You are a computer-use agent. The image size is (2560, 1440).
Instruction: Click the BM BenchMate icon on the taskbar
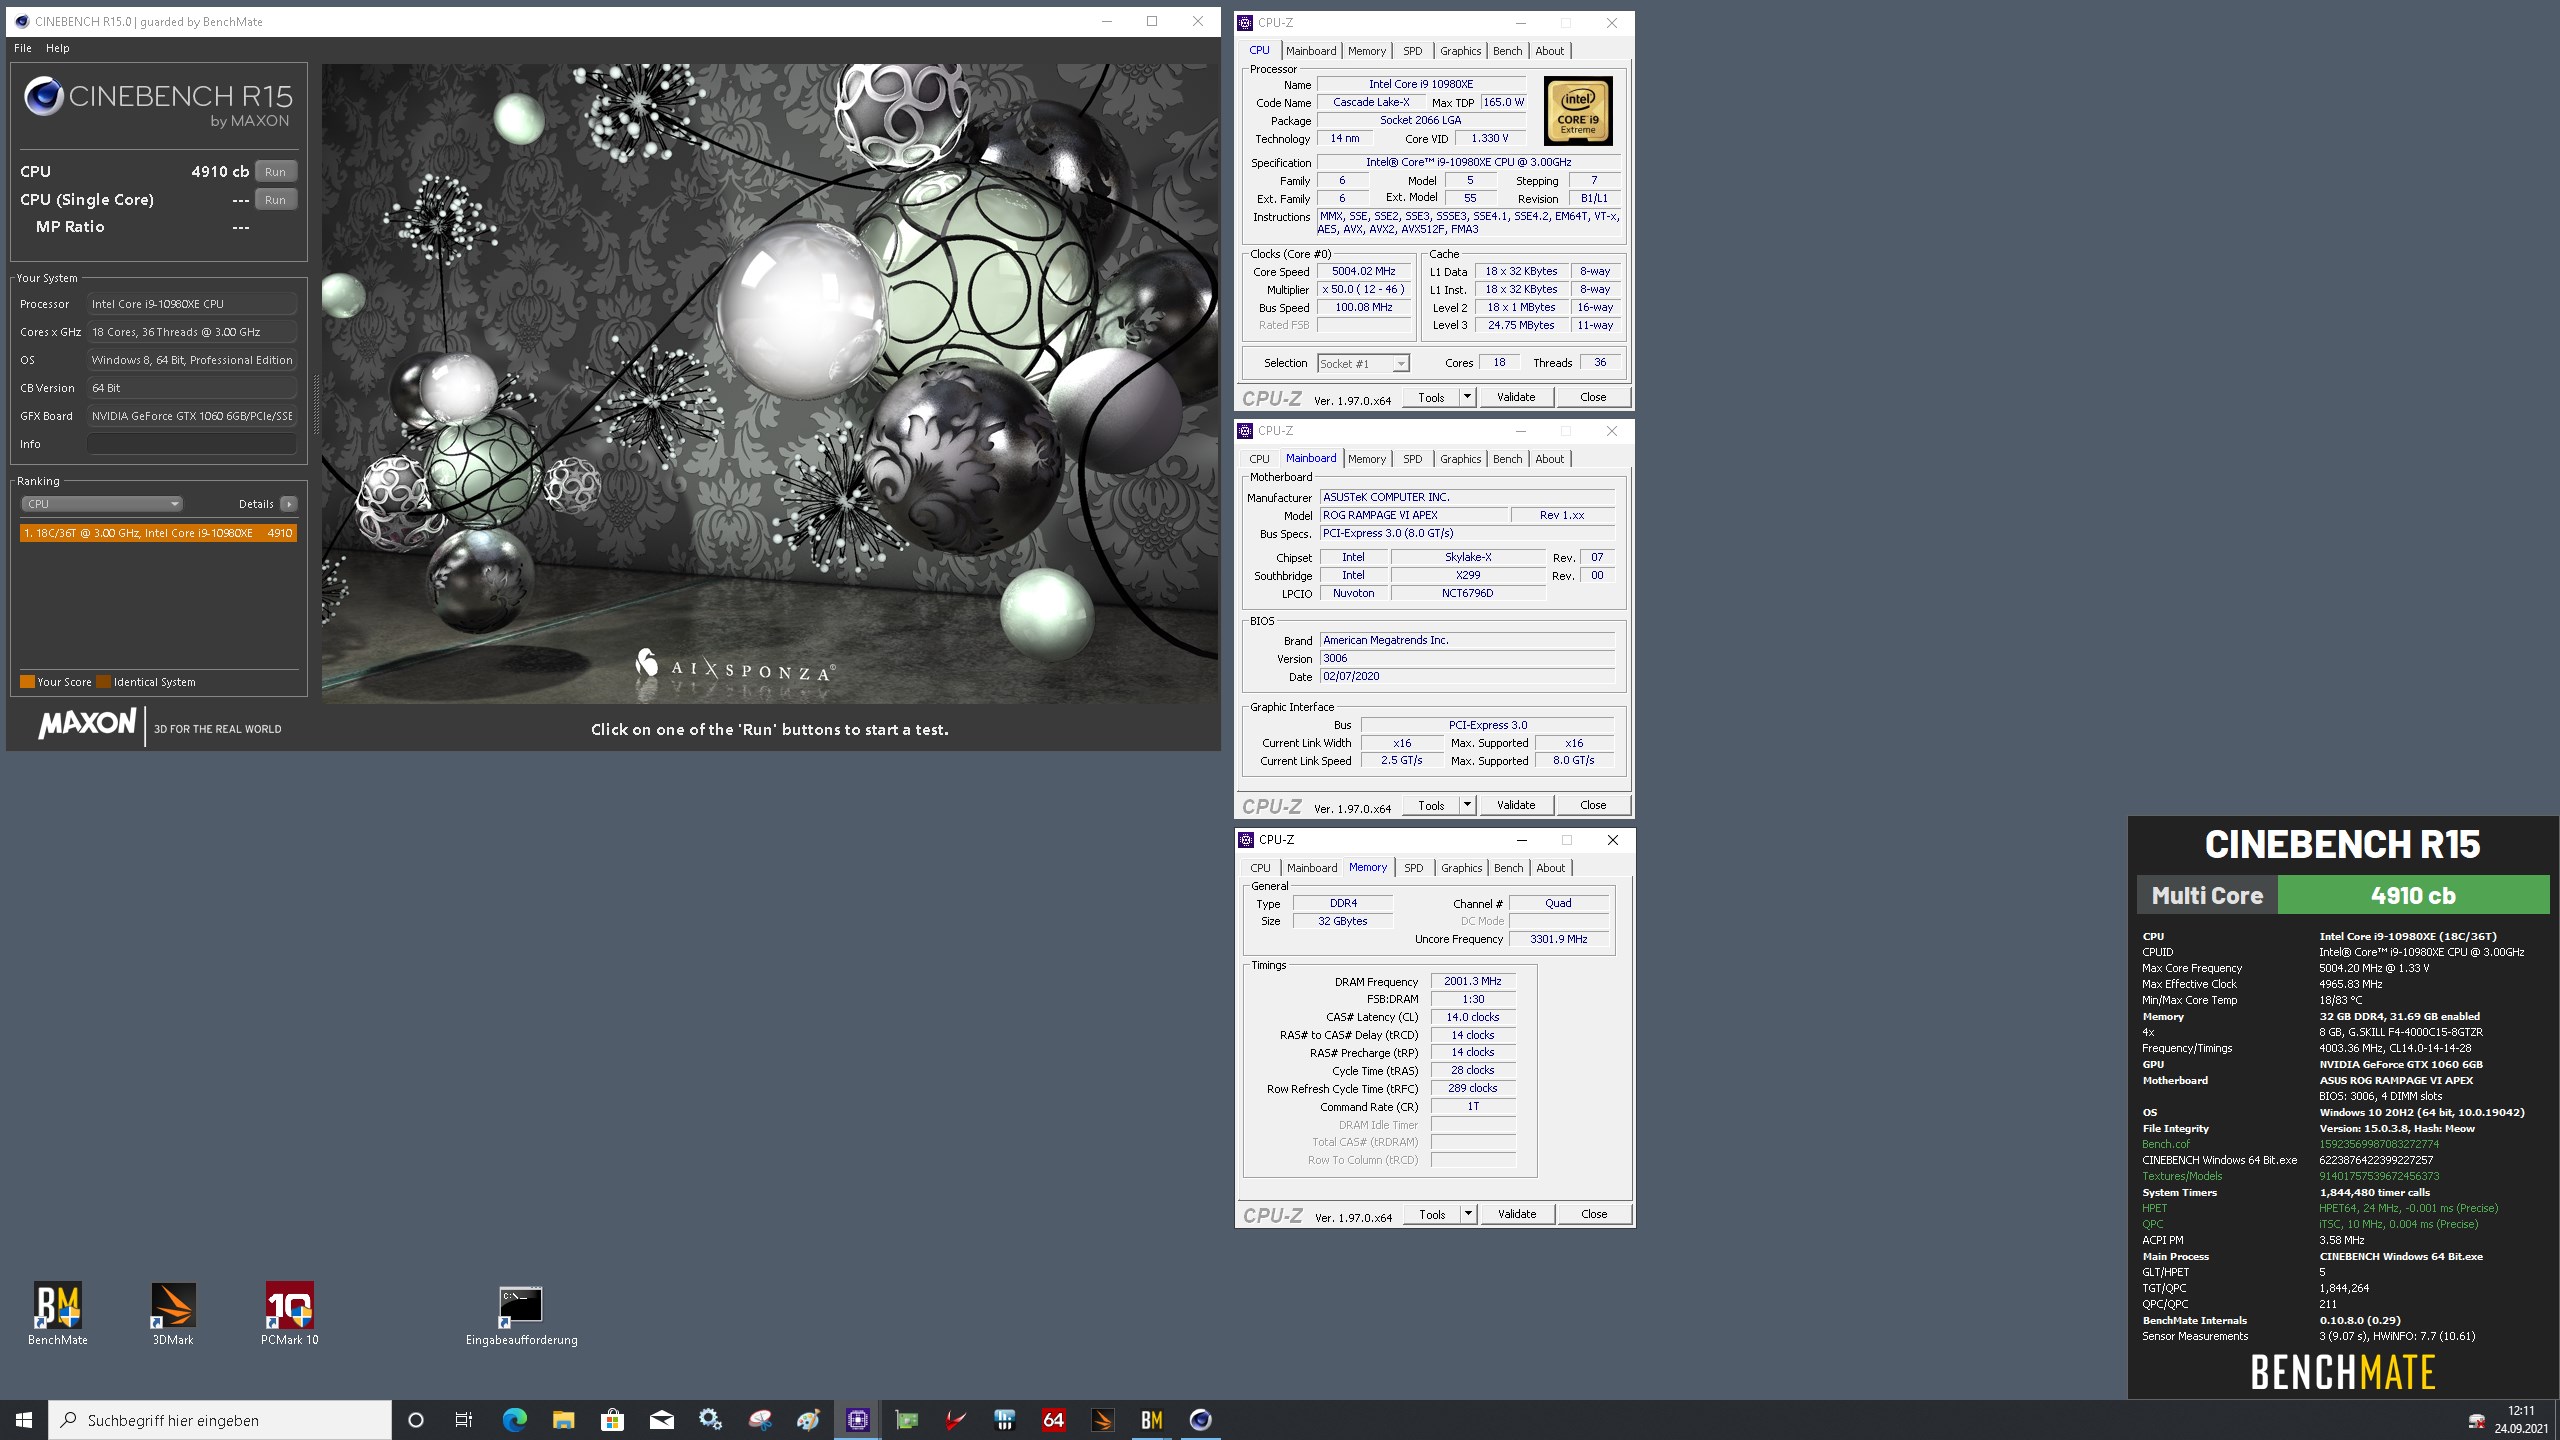coord(1151,1420)
